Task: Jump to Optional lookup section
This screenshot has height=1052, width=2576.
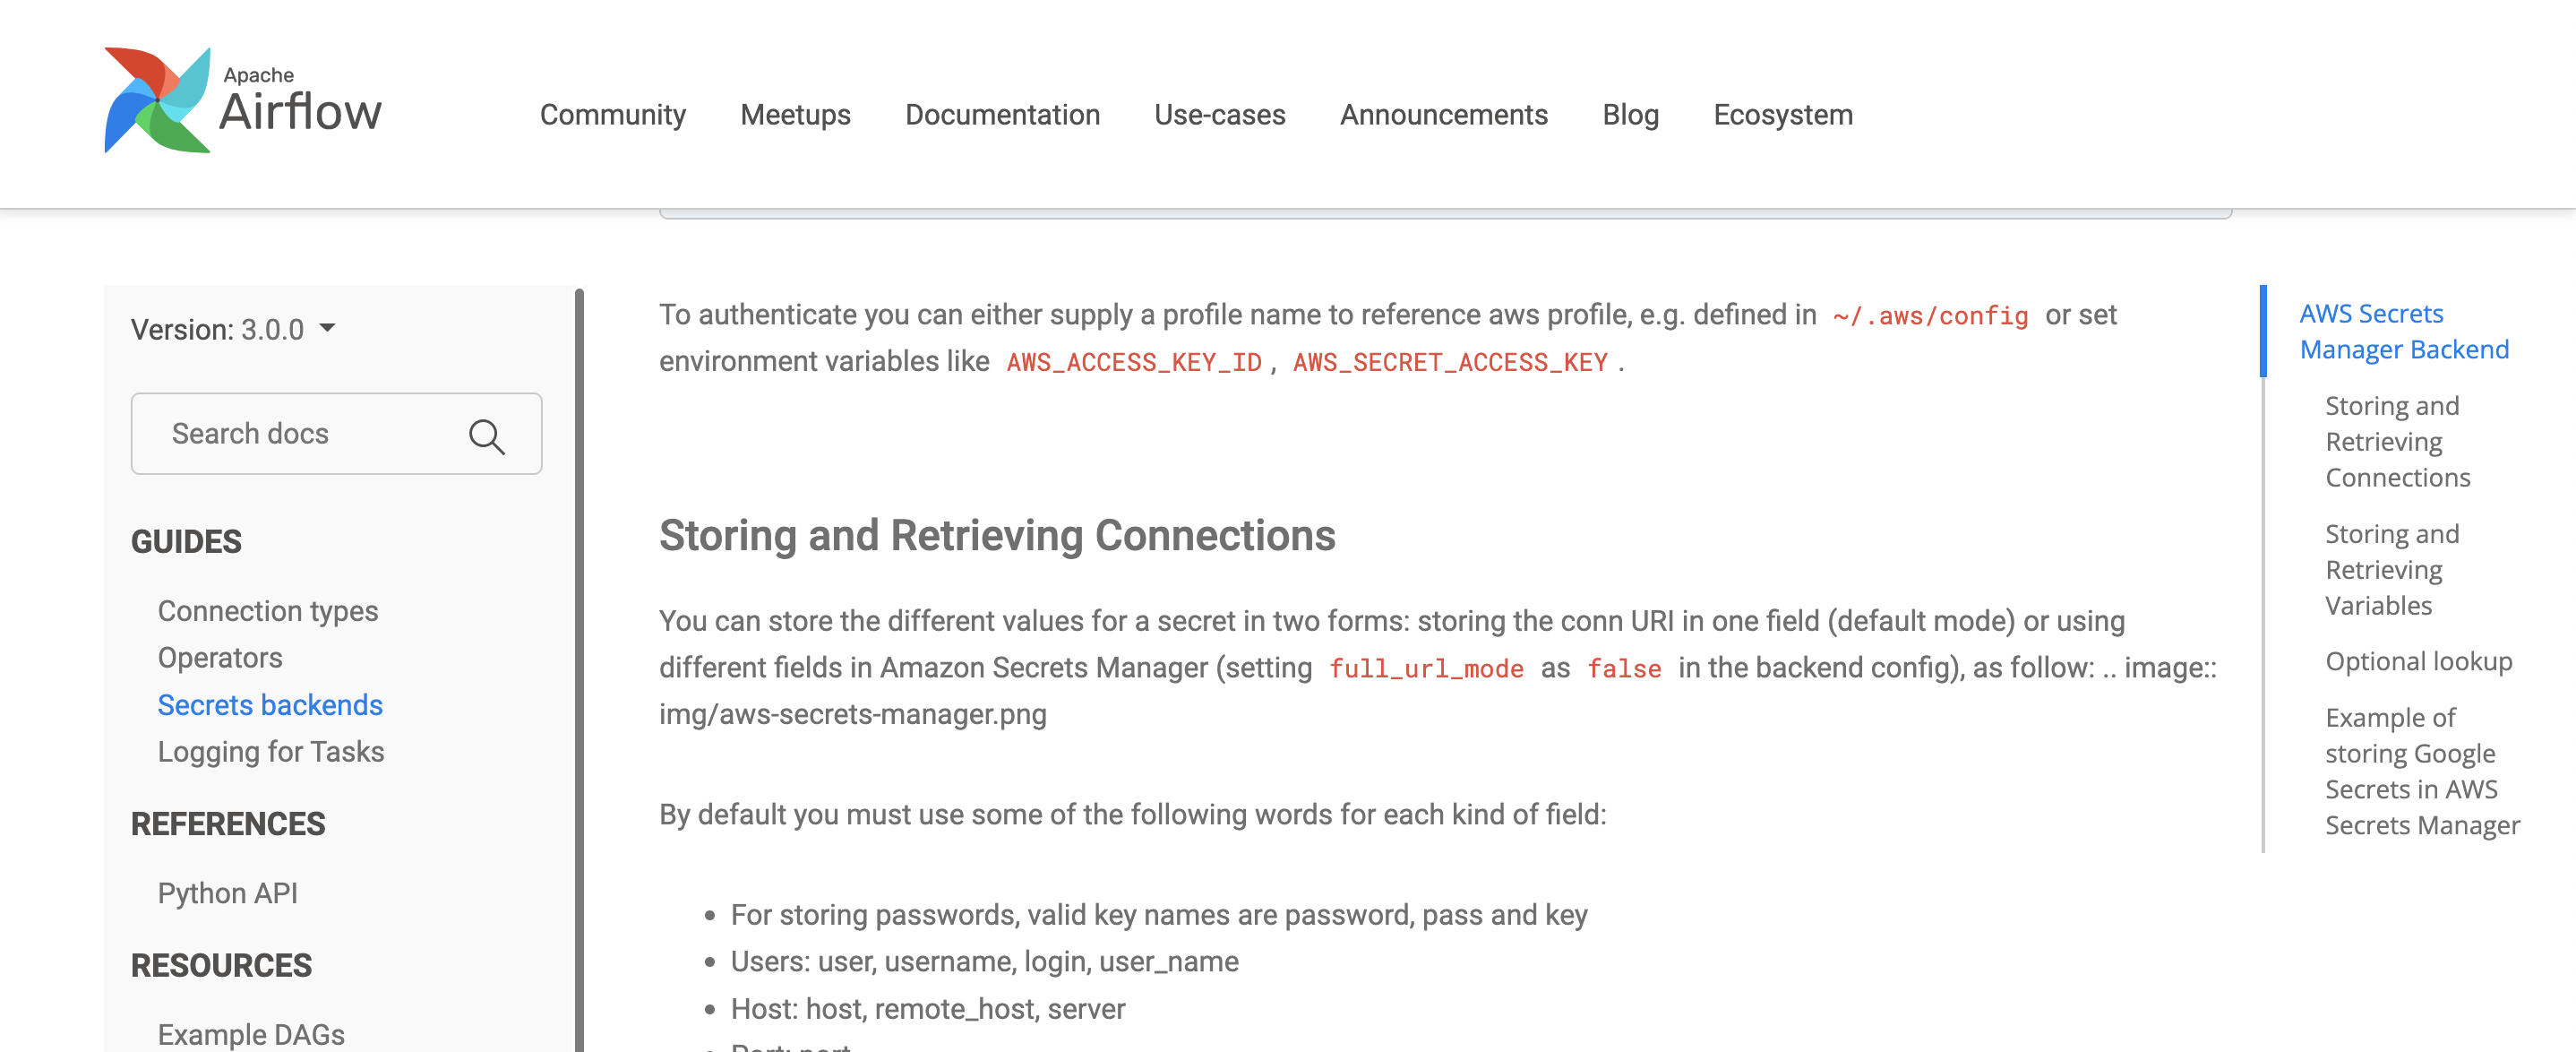Action: [x=2418, y=661]
